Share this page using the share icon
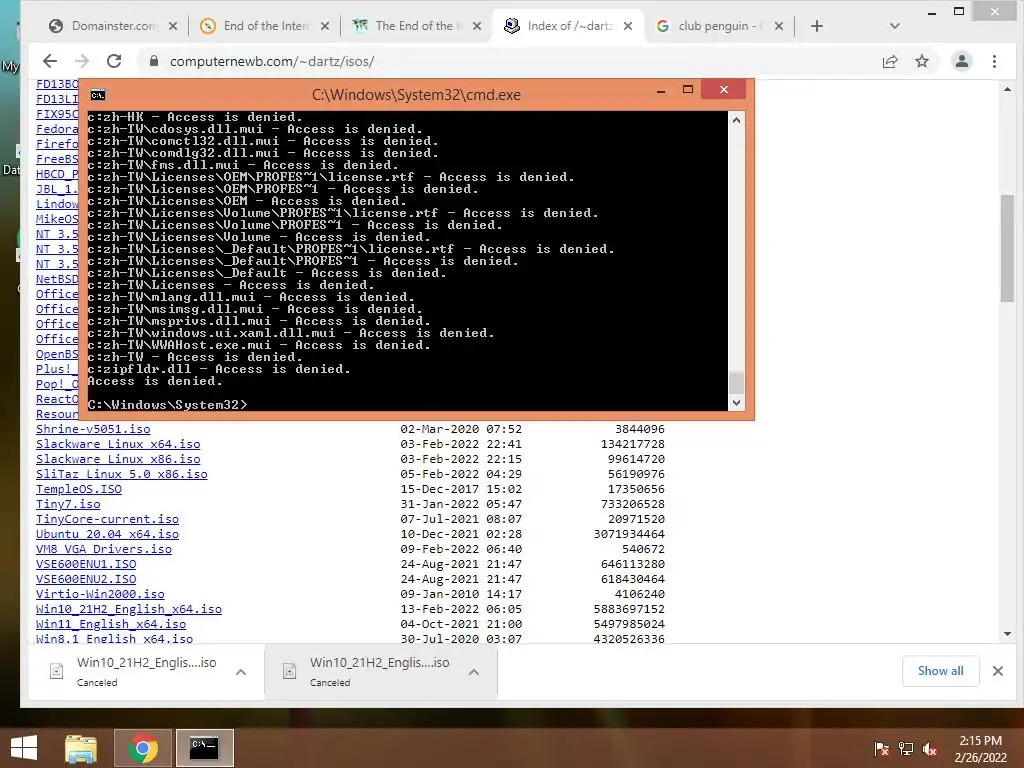The height and width of the screenshot is (768, 1024). pos(889,61)
